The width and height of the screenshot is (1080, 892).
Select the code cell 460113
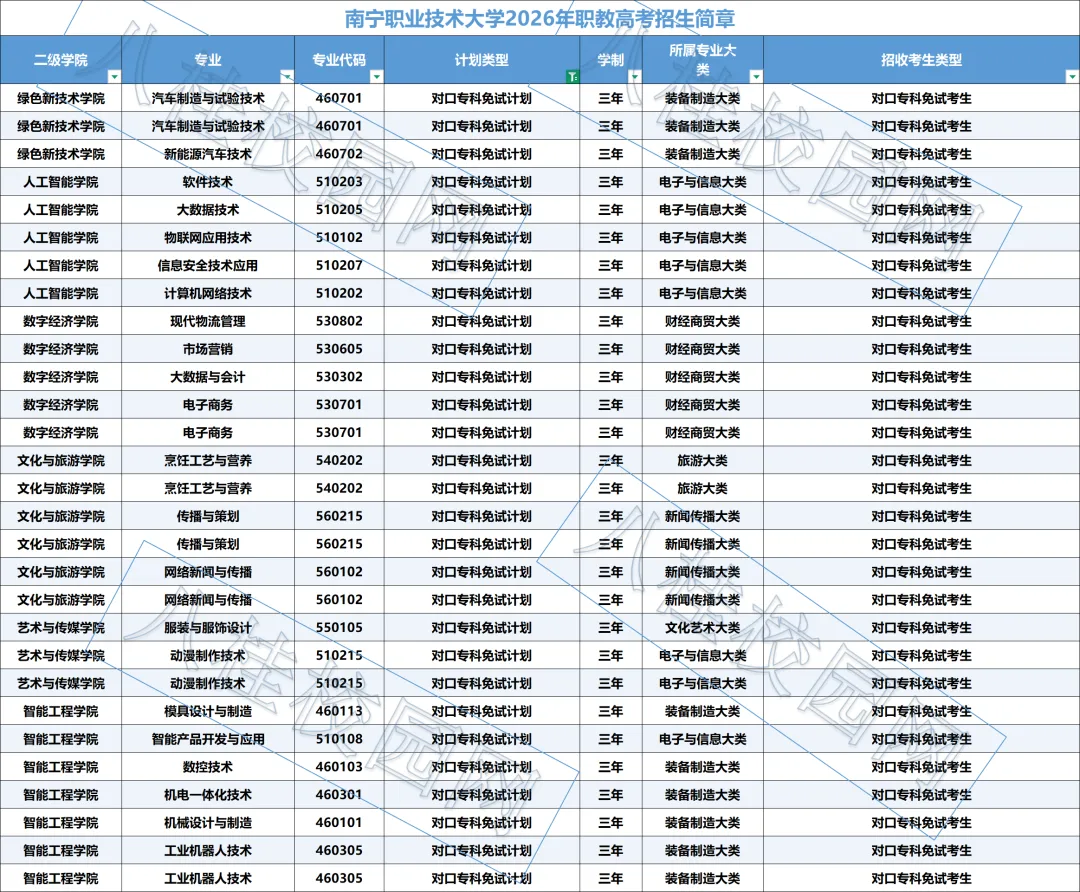(x=339, y=712)
